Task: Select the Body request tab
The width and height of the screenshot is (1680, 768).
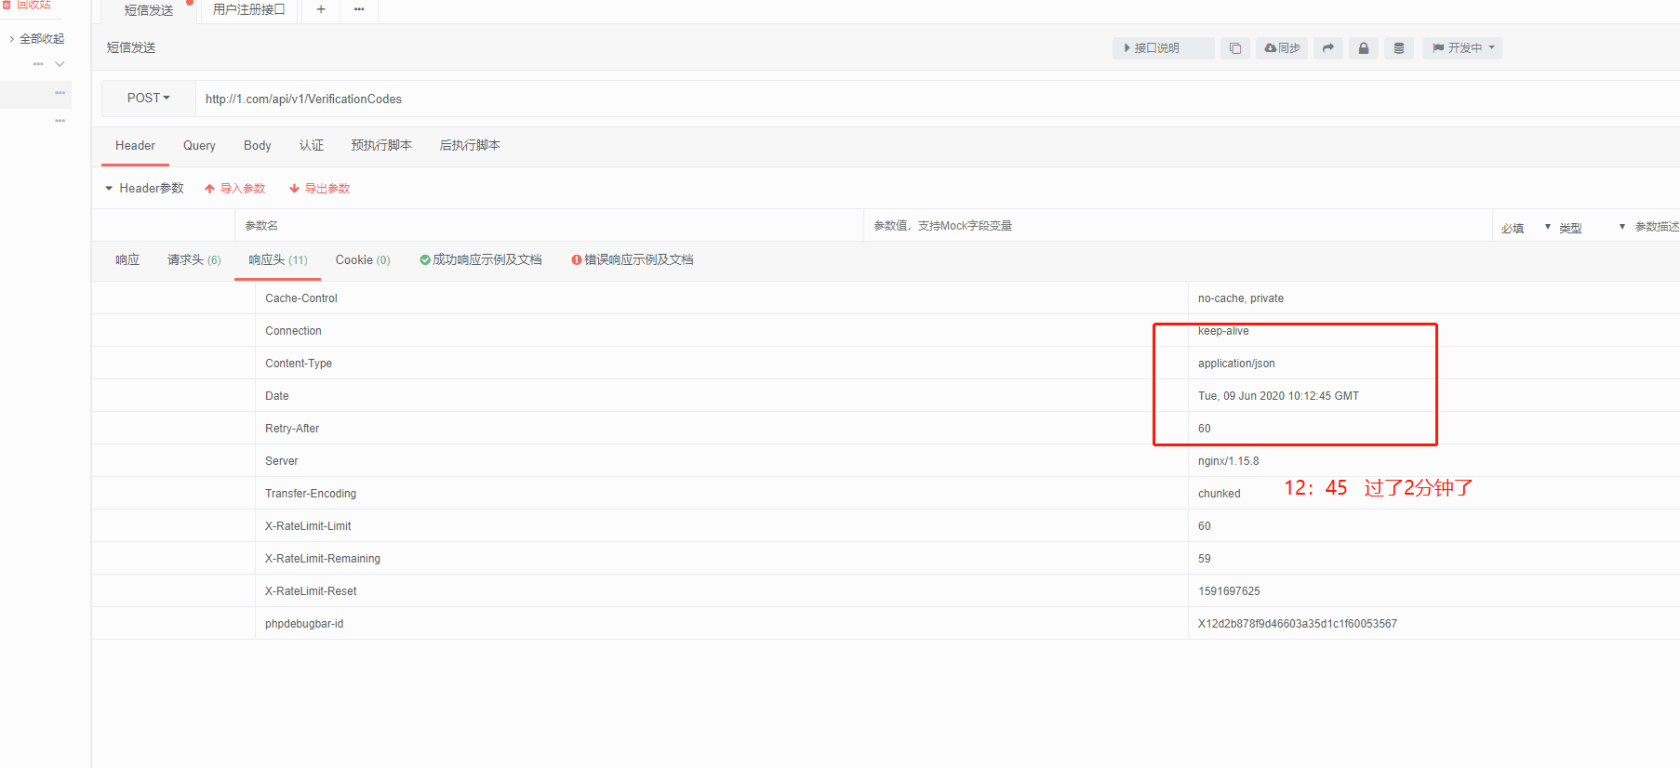Action: (x=257, y=146)
